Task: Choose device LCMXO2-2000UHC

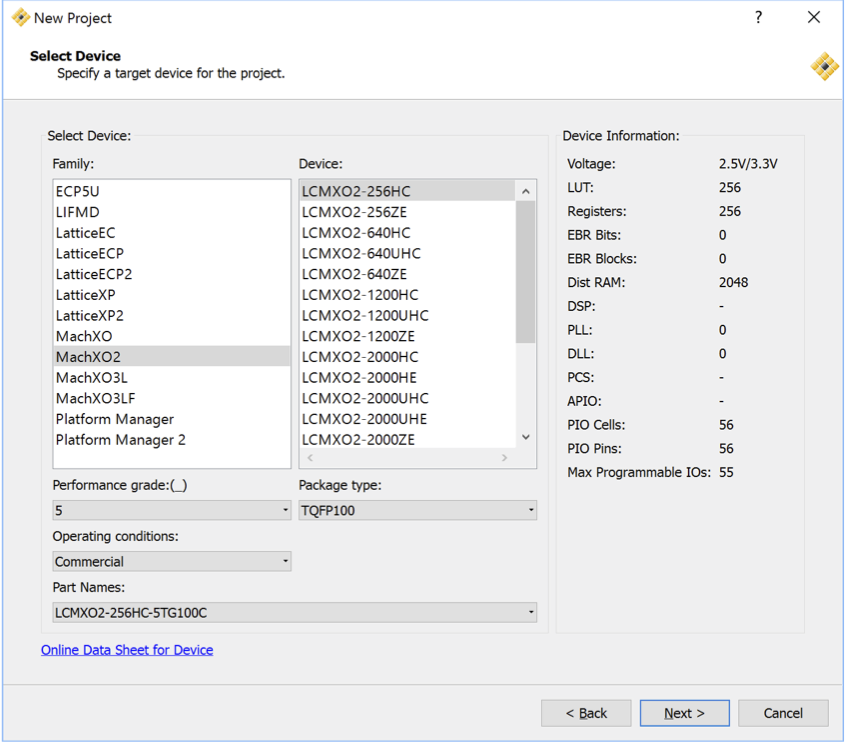Action: 407,398
